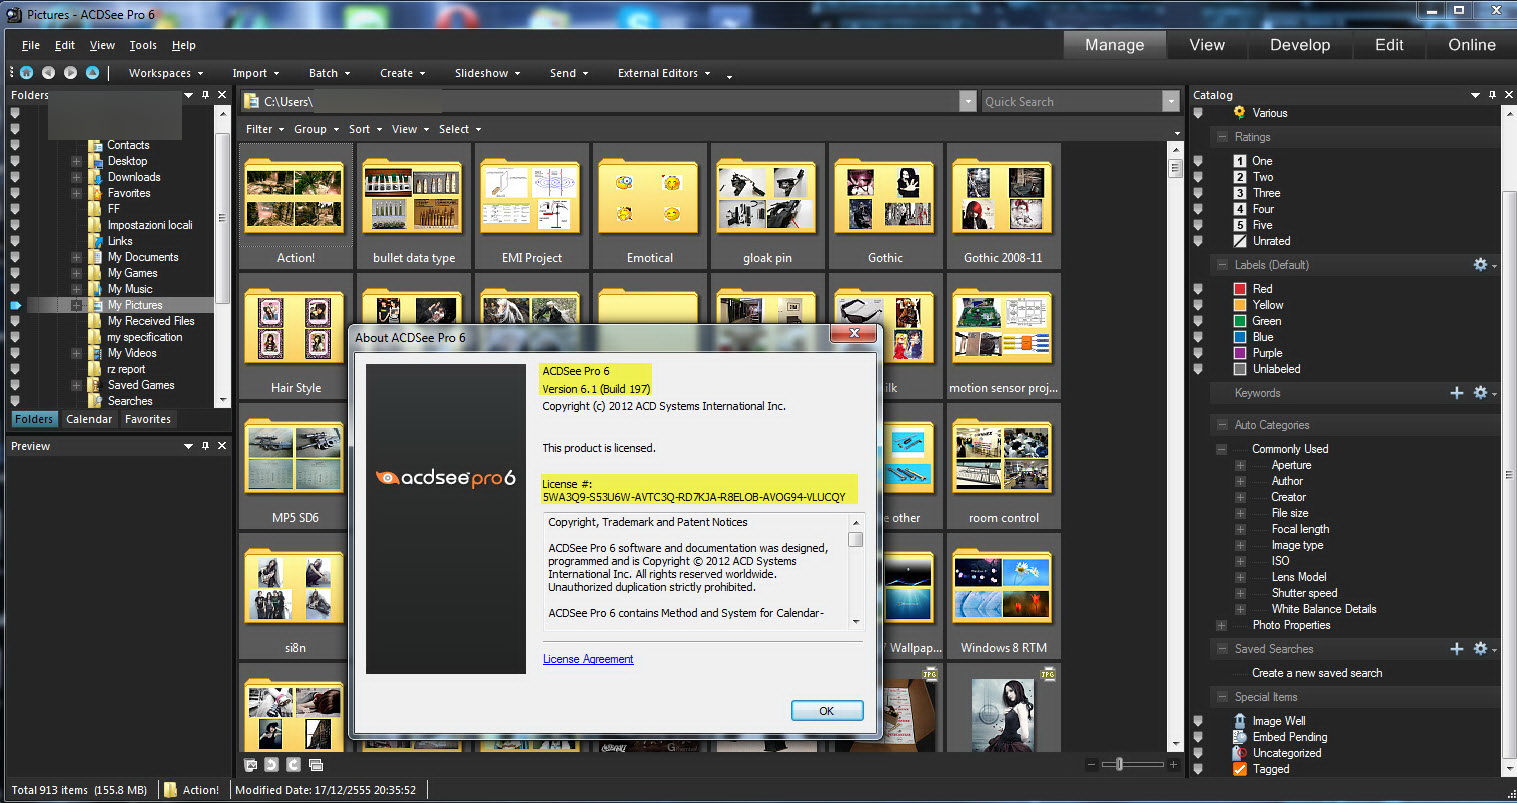
Task: Toggle Easy-Select indicator next to Image Well
Action: coord(1198,721)
